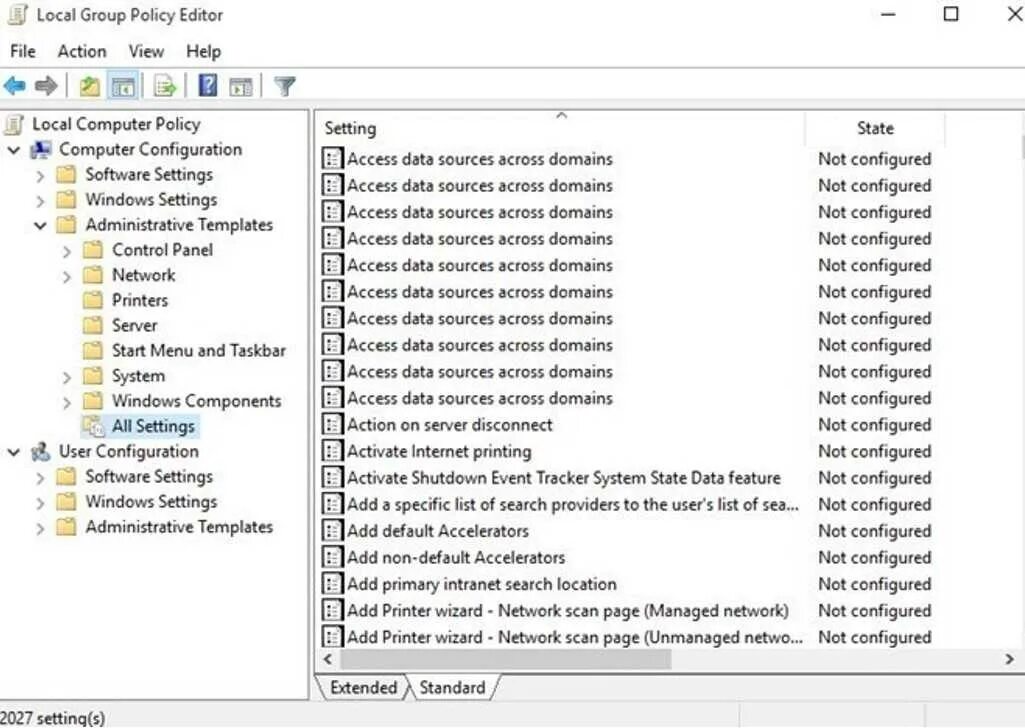Click the horizontal scrollbar right arrow
1025x728 pixels.
point(1009,659)
